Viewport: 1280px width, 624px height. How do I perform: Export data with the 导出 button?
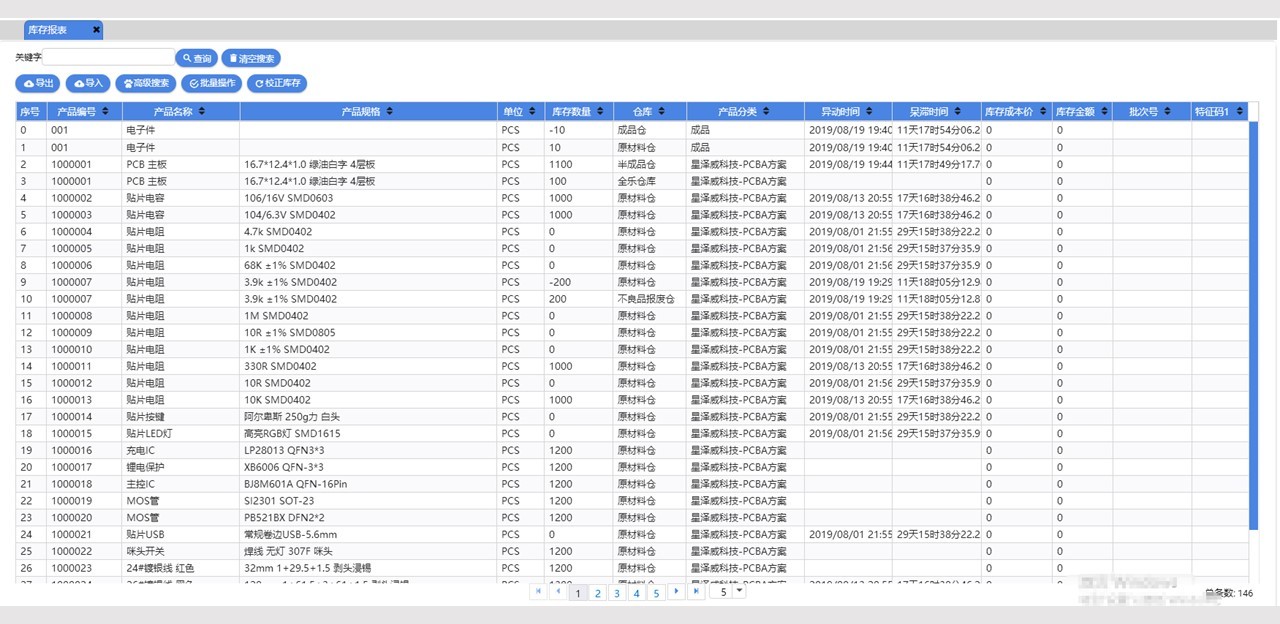(38, 84)
